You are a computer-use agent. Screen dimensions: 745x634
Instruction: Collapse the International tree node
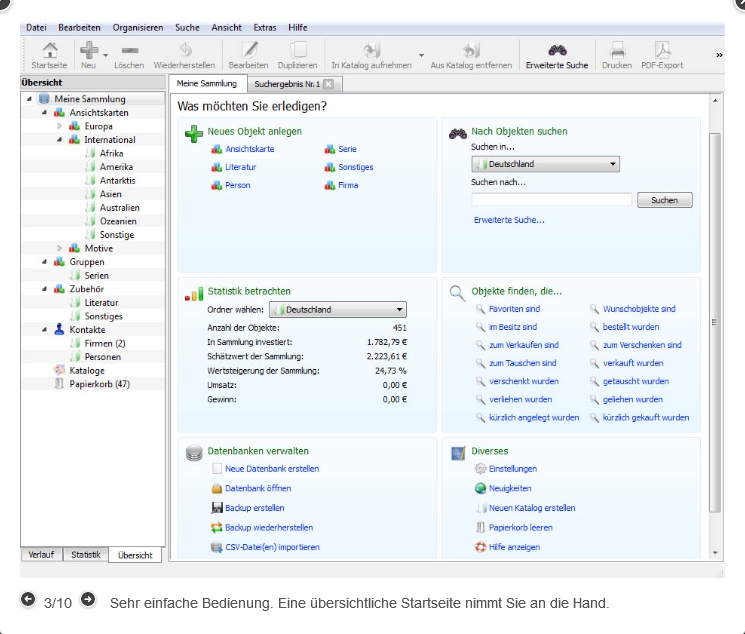[60, 140]
